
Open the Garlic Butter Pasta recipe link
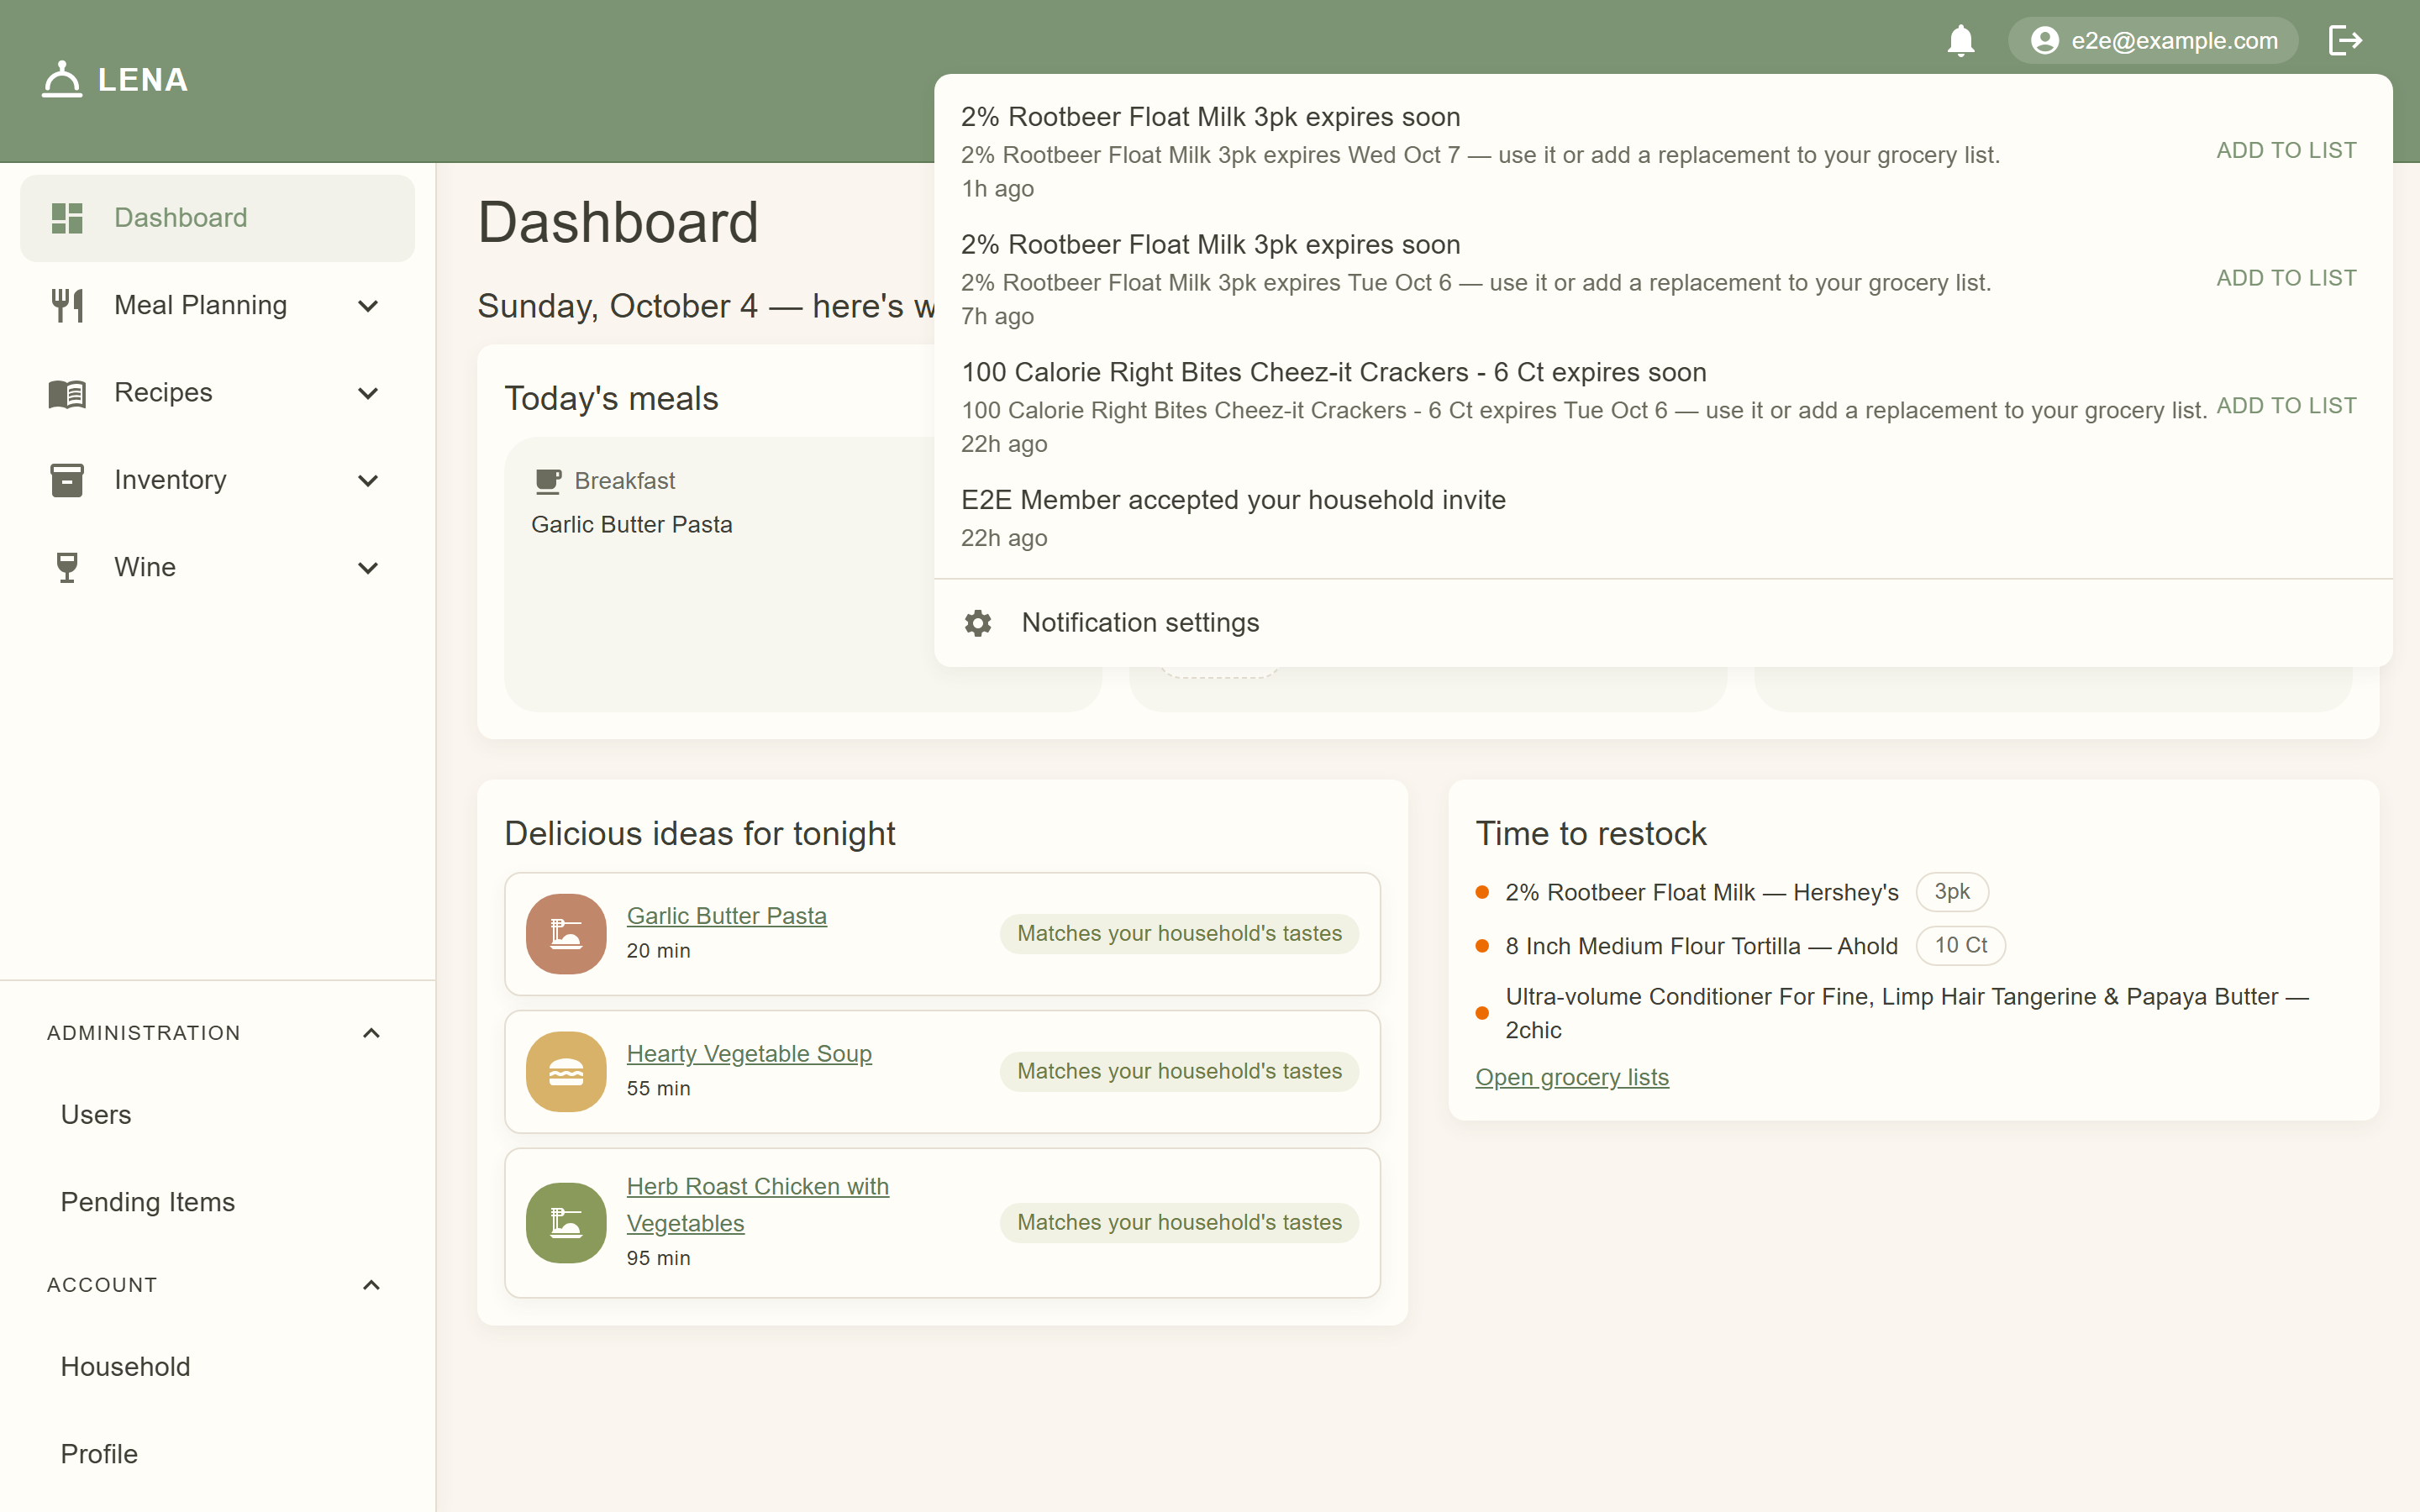(x=727, y=916)
